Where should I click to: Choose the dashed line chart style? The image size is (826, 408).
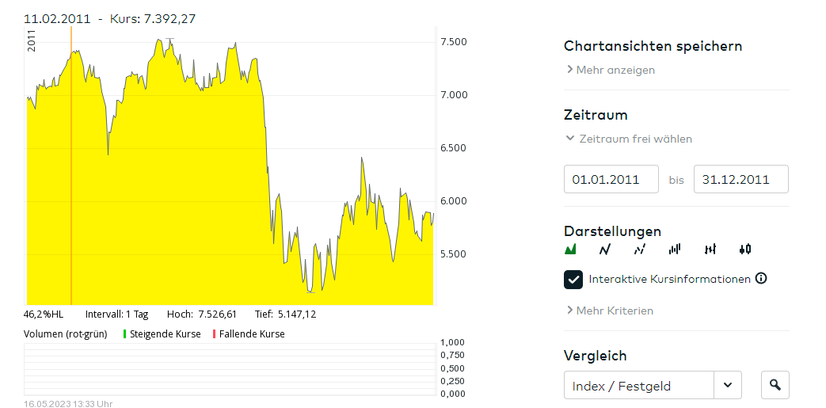point(640,249)
